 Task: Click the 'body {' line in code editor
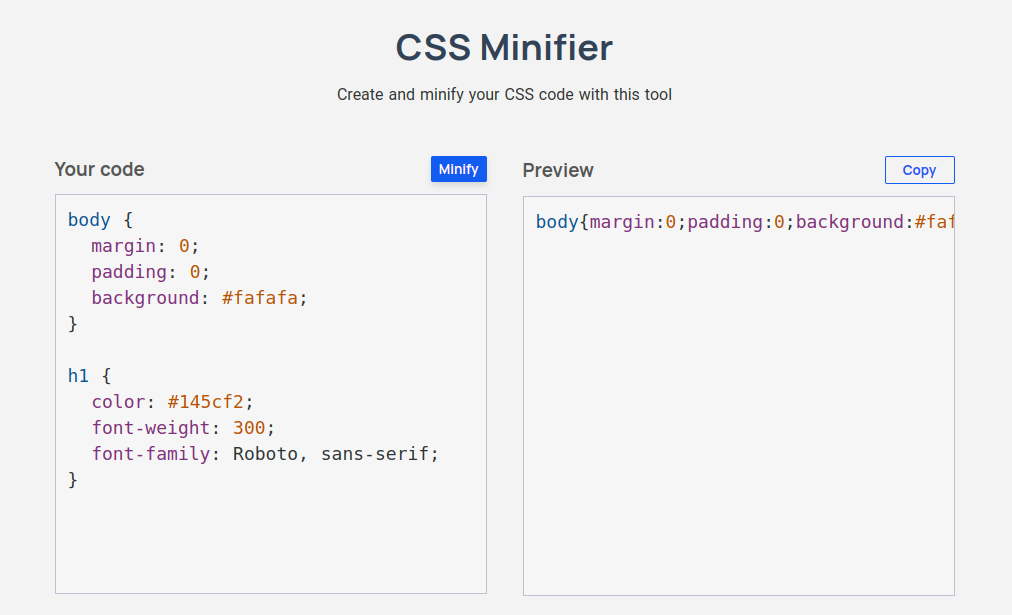point(100,220)
